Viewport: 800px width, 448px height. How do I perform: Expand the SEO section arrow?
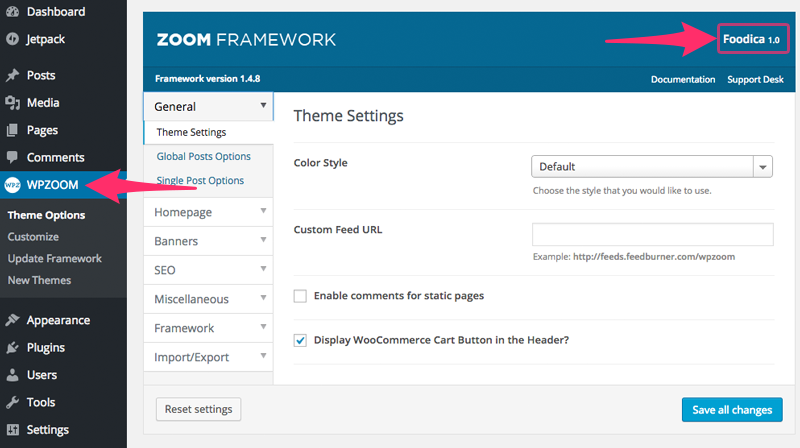(263, 269)
